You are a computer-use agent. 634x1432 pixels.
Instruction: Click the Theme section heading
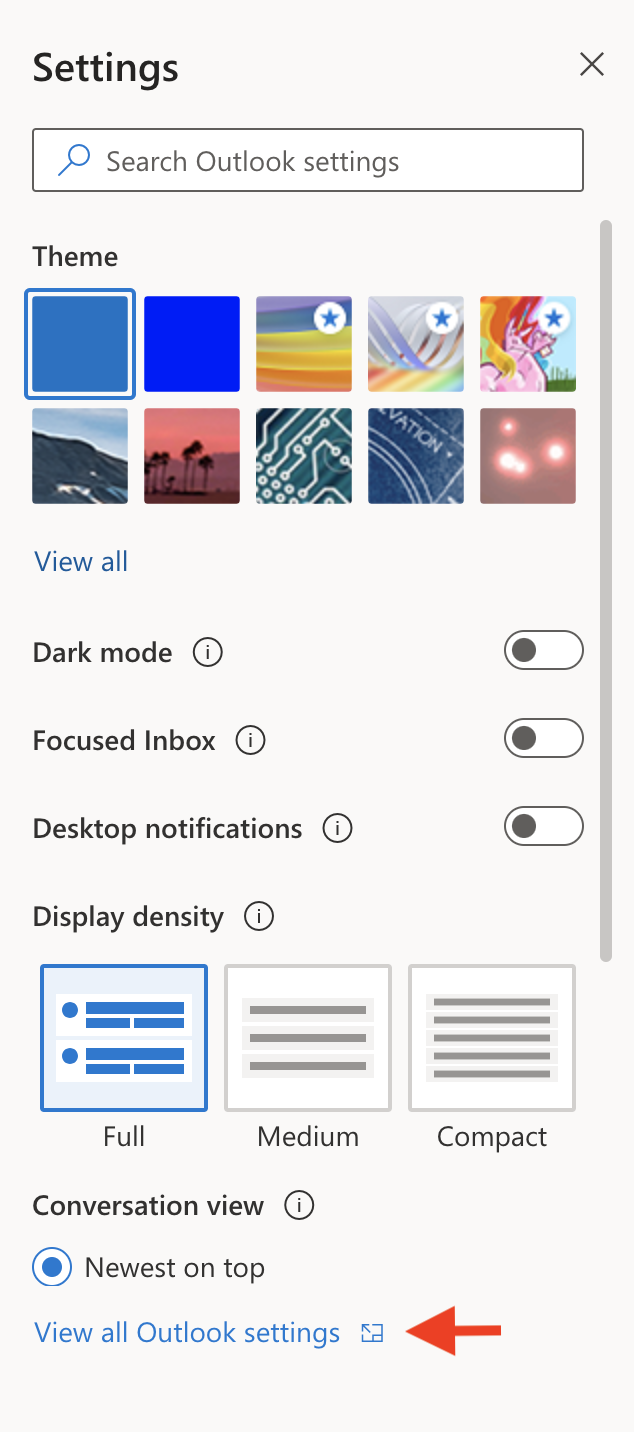(75, 257)
